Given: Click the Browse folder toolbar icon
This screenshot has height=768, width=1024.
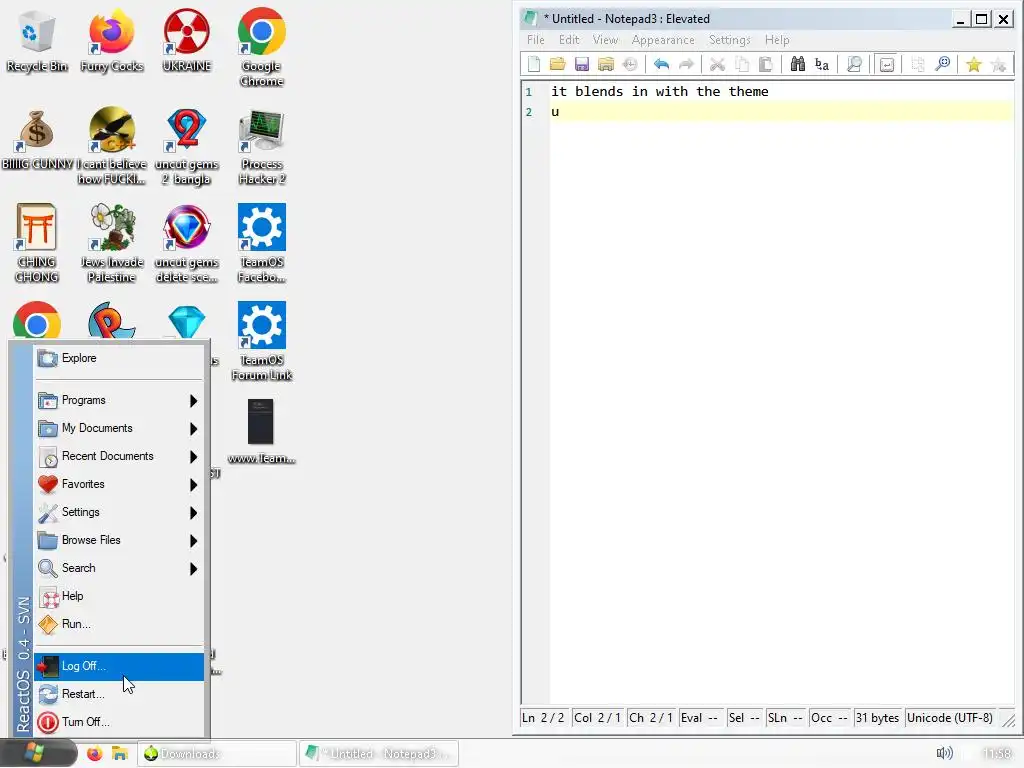Looking at the screenshot, I should [x=606, y=64].
